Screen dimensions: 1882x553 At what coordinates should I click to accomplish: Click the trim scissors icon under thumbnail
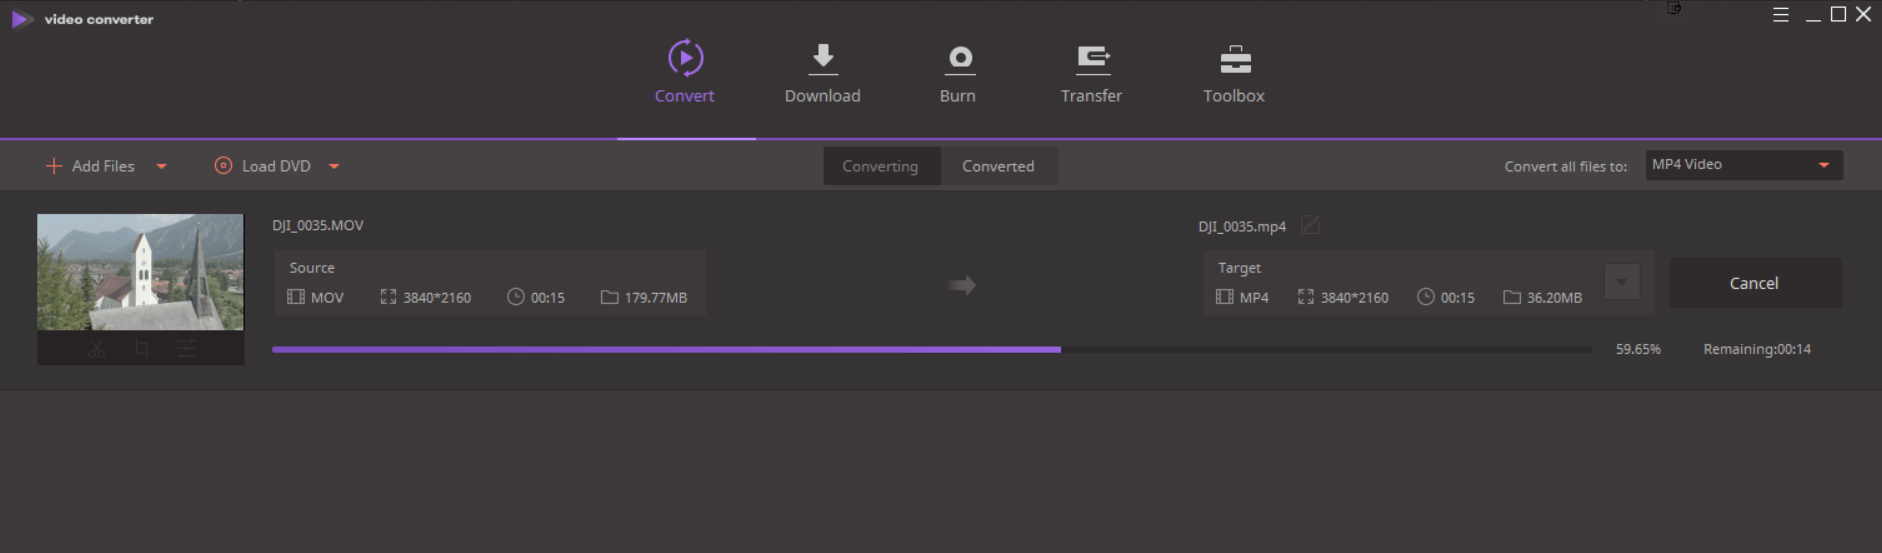point(96,348)
